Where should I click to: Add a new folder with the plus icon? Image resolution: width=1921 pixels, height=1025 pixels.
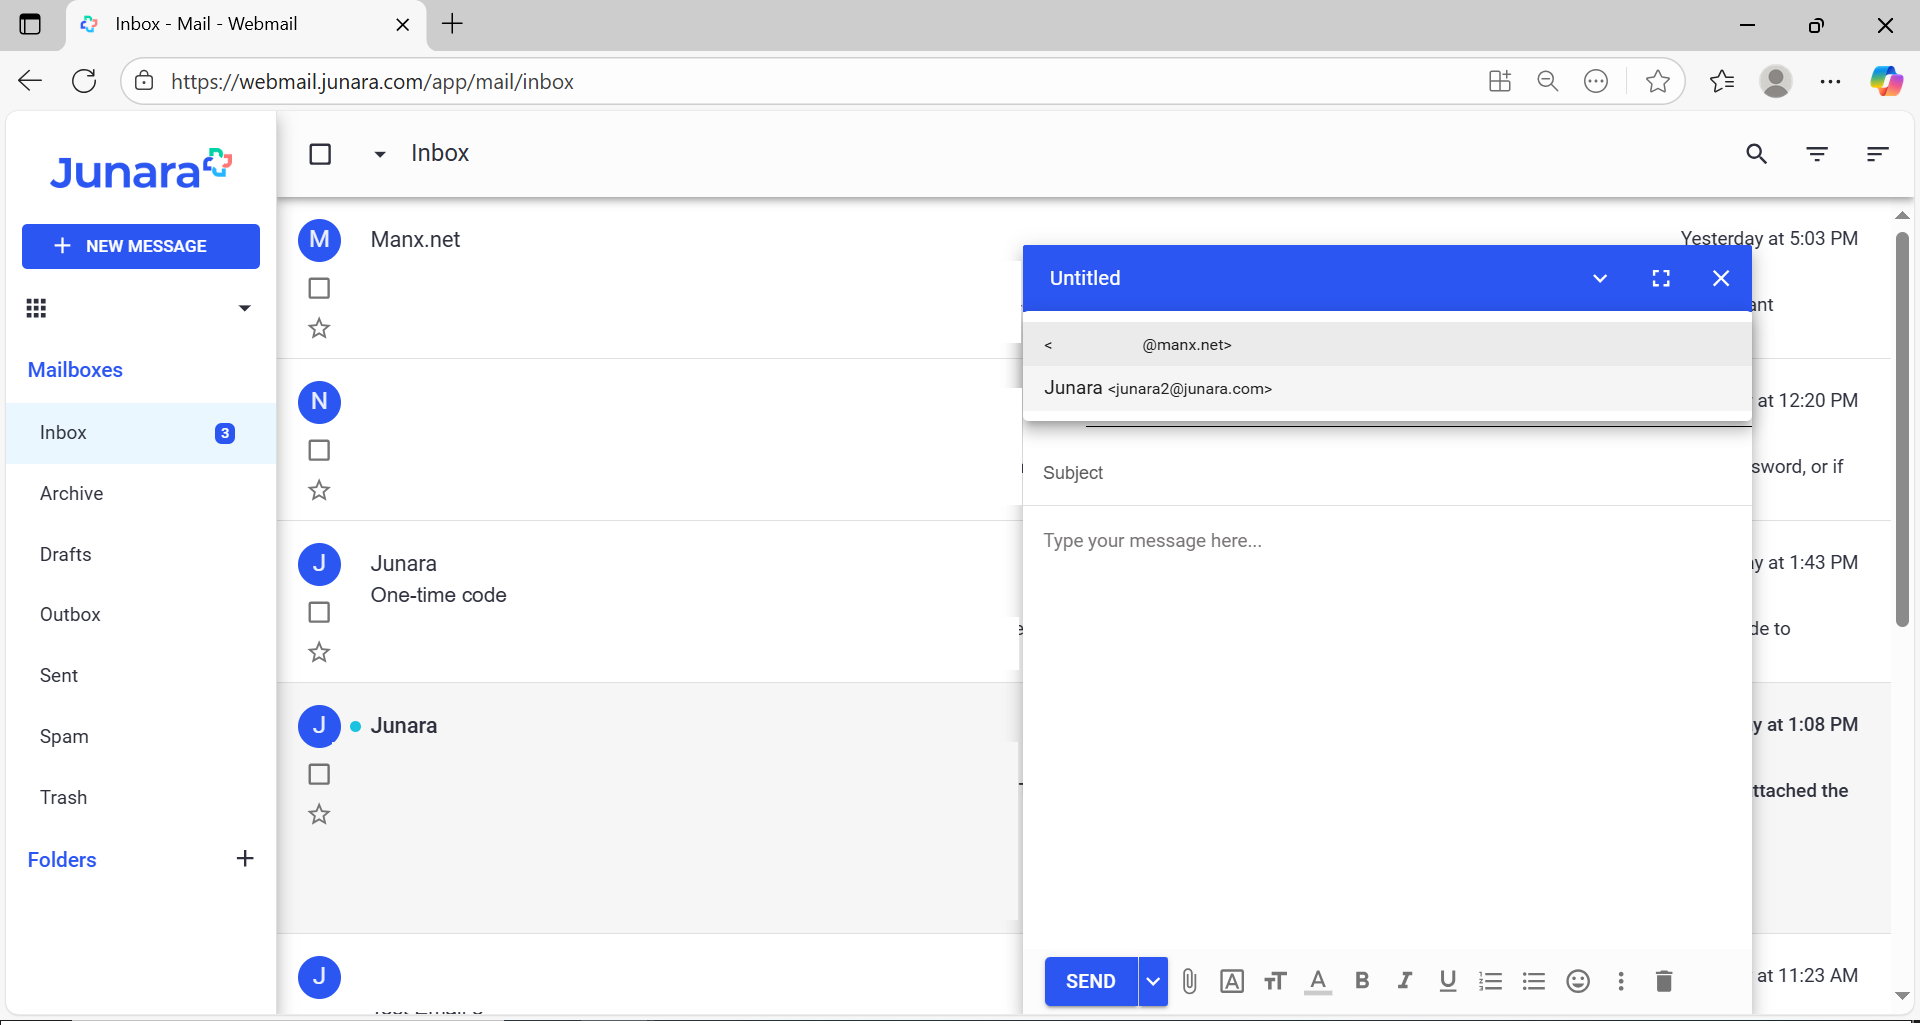(245, 859)
